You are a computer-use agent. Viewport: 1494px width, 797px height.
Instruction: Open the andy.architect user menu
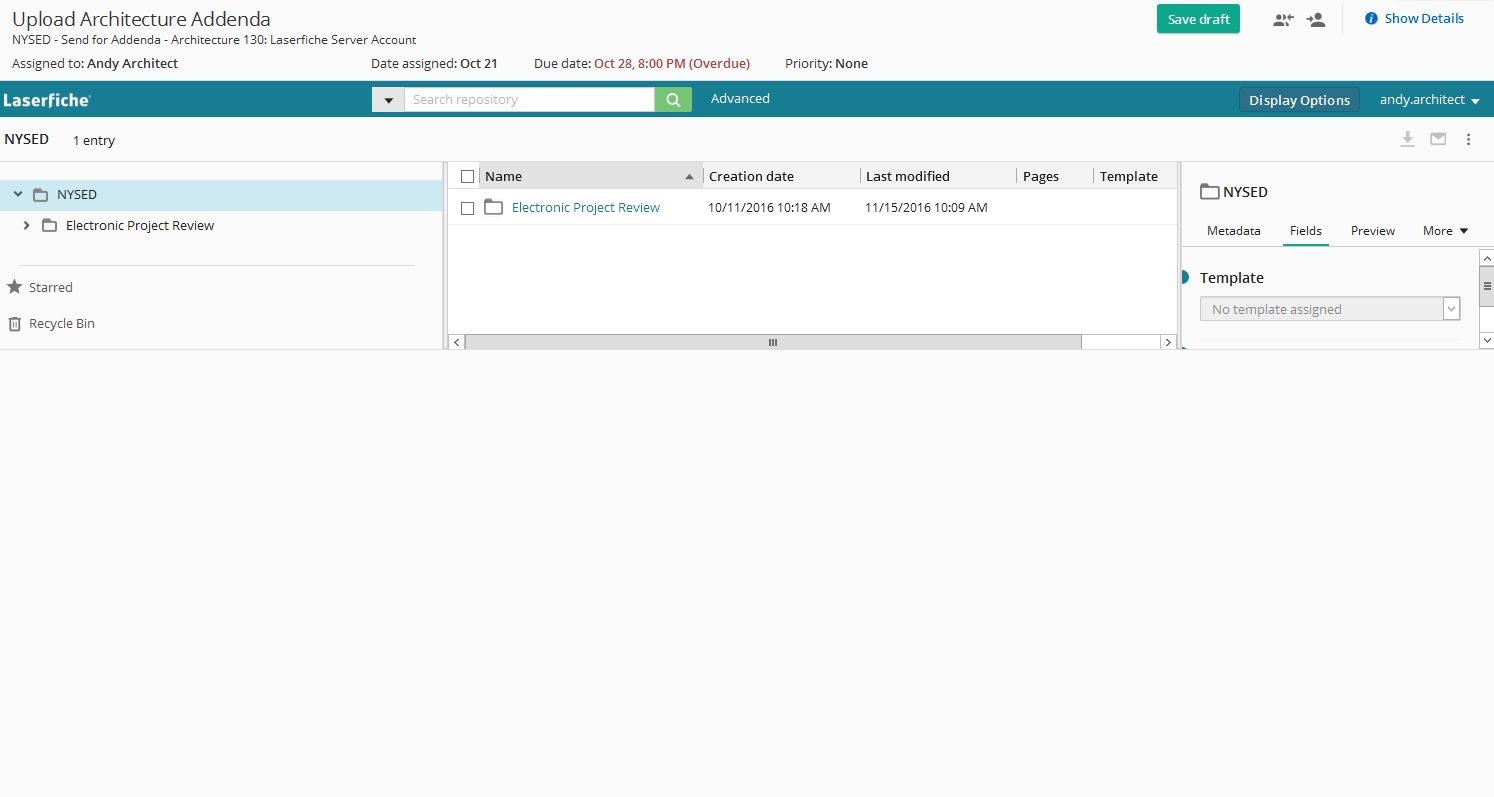[1428, 100]
